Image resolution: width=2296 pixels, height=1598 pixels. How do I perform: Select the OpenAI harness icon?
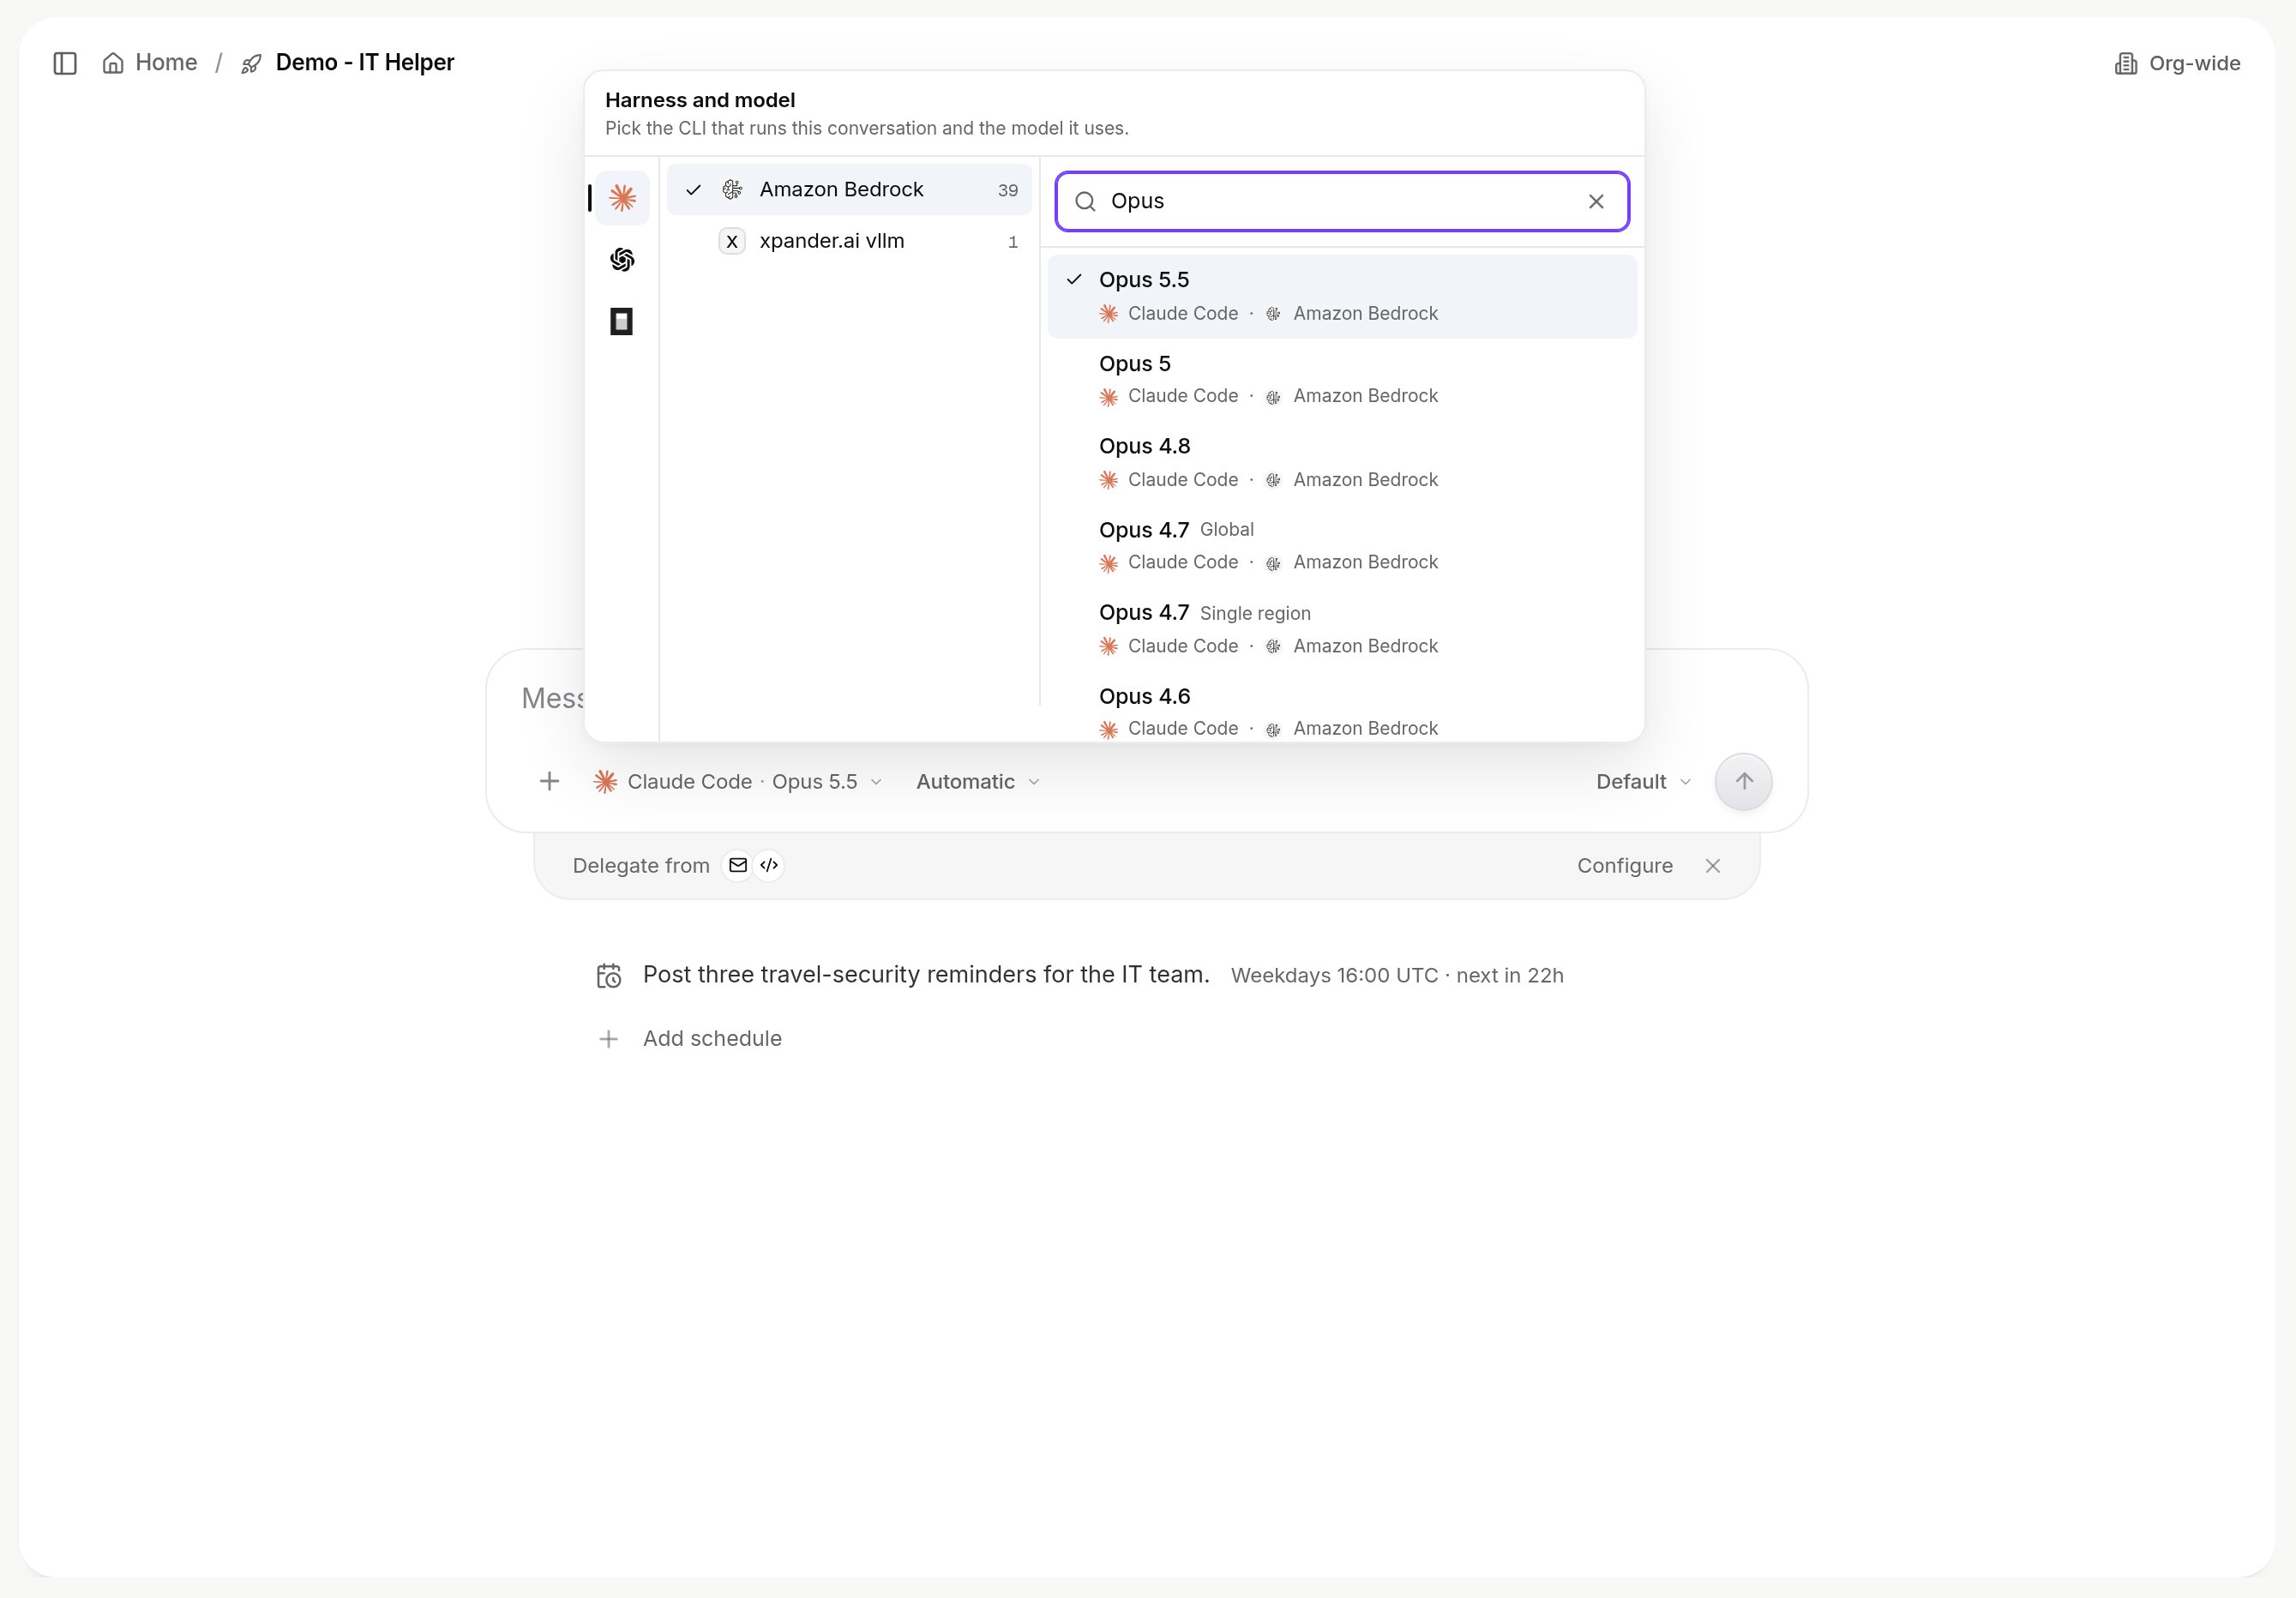click(622, 260)
